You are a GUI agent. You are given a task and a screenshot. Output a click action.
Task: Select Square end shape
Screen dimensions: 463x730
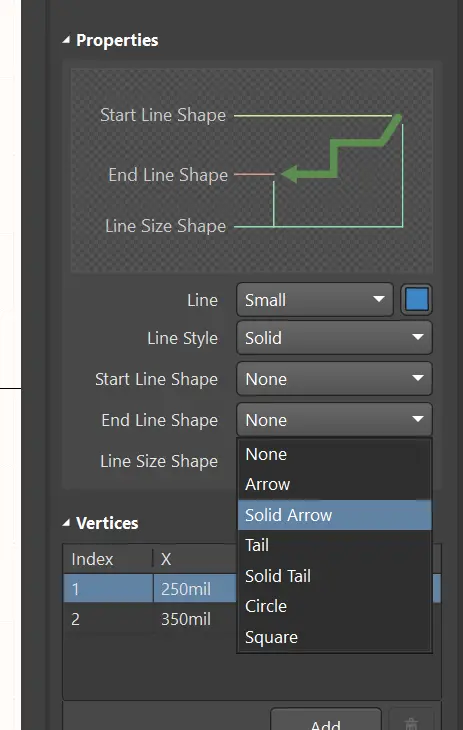334,637
